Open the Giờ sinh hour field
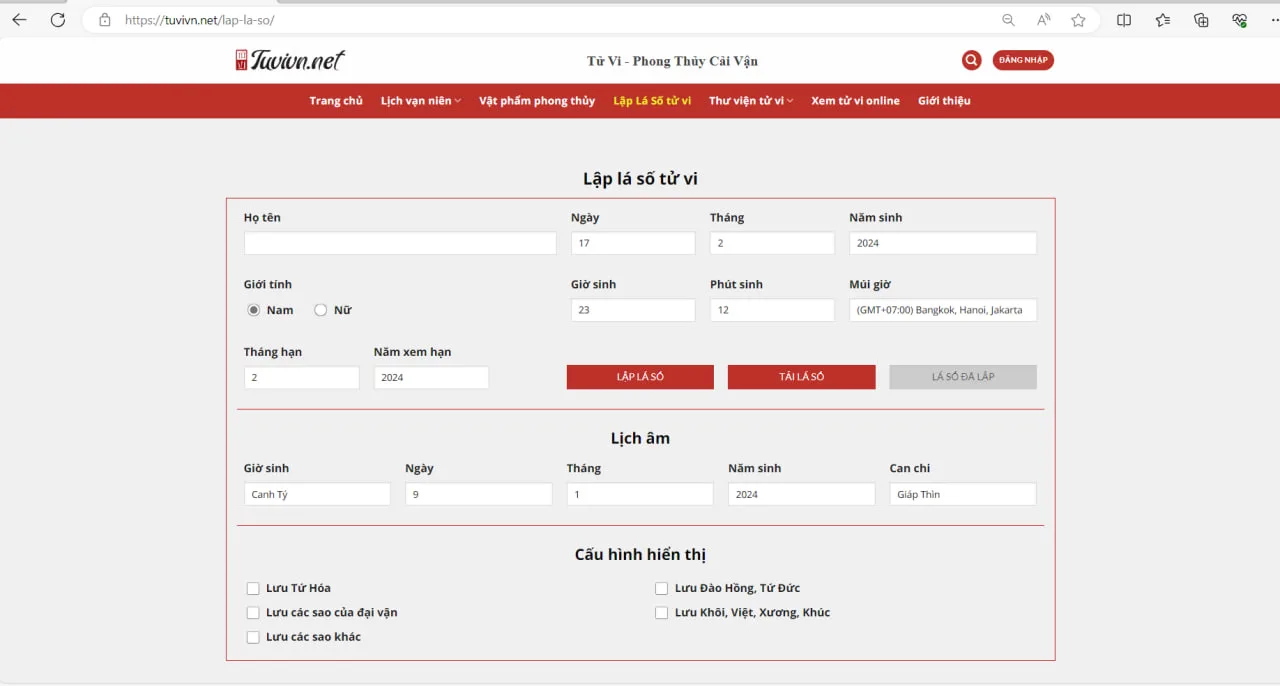Viewport: 1280px width, 686px height. [x=633, y=310]
